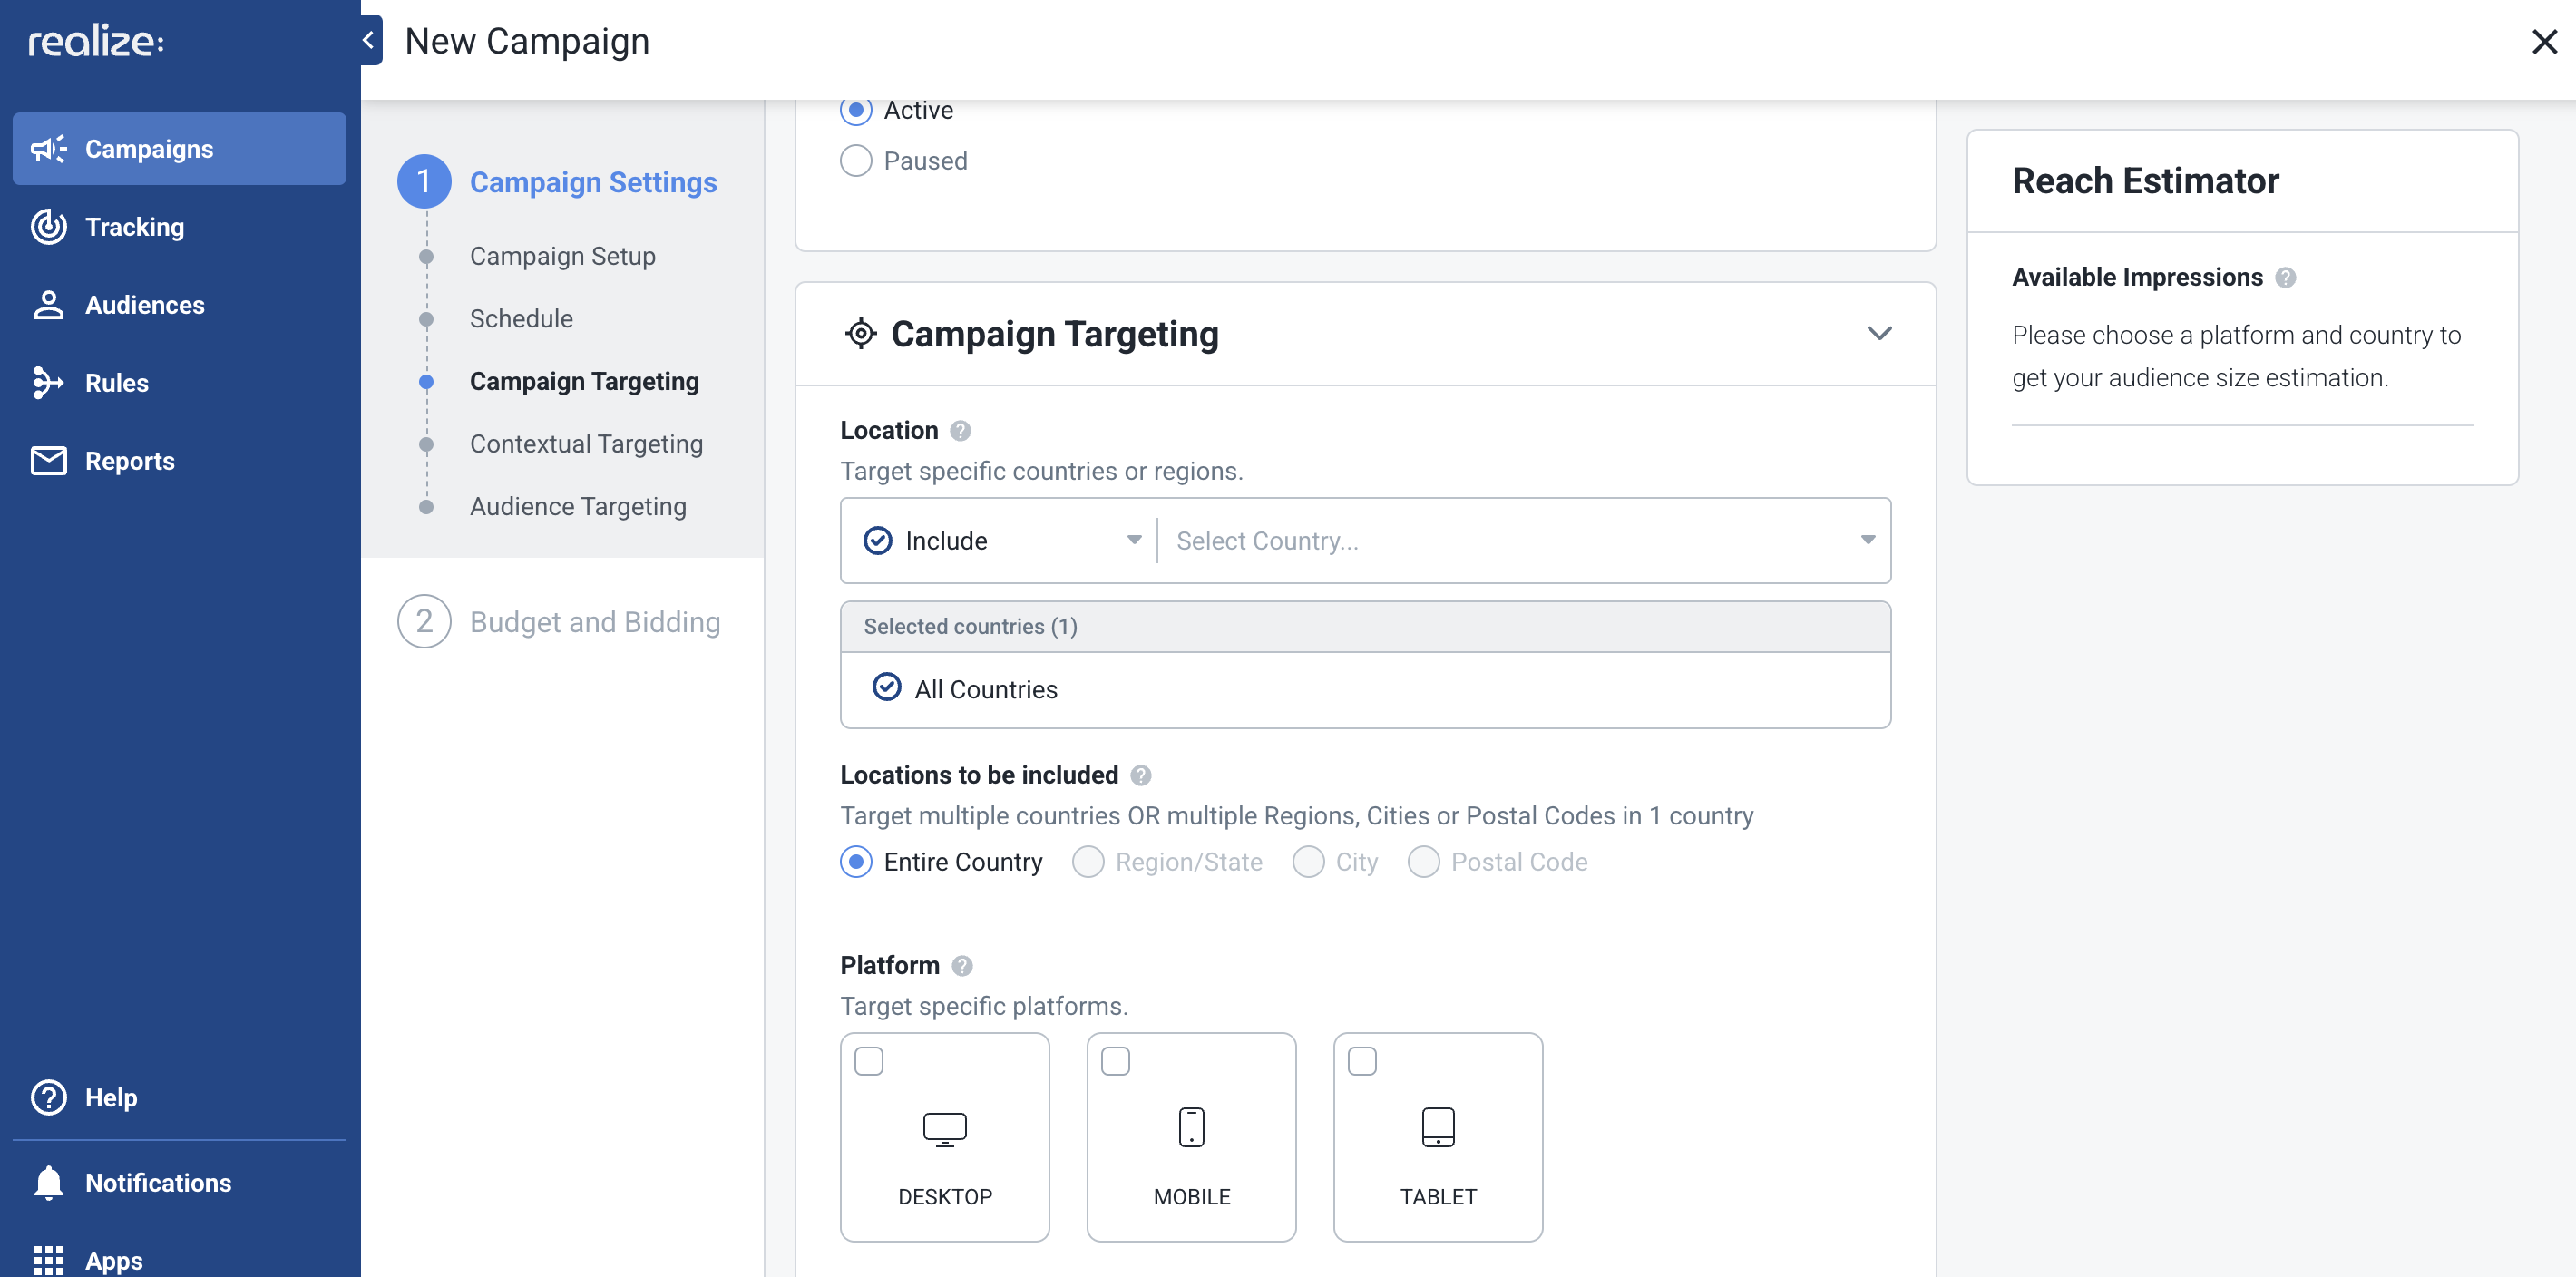
Task: Click the step 2 circle icon
Action: coord(424,621)
